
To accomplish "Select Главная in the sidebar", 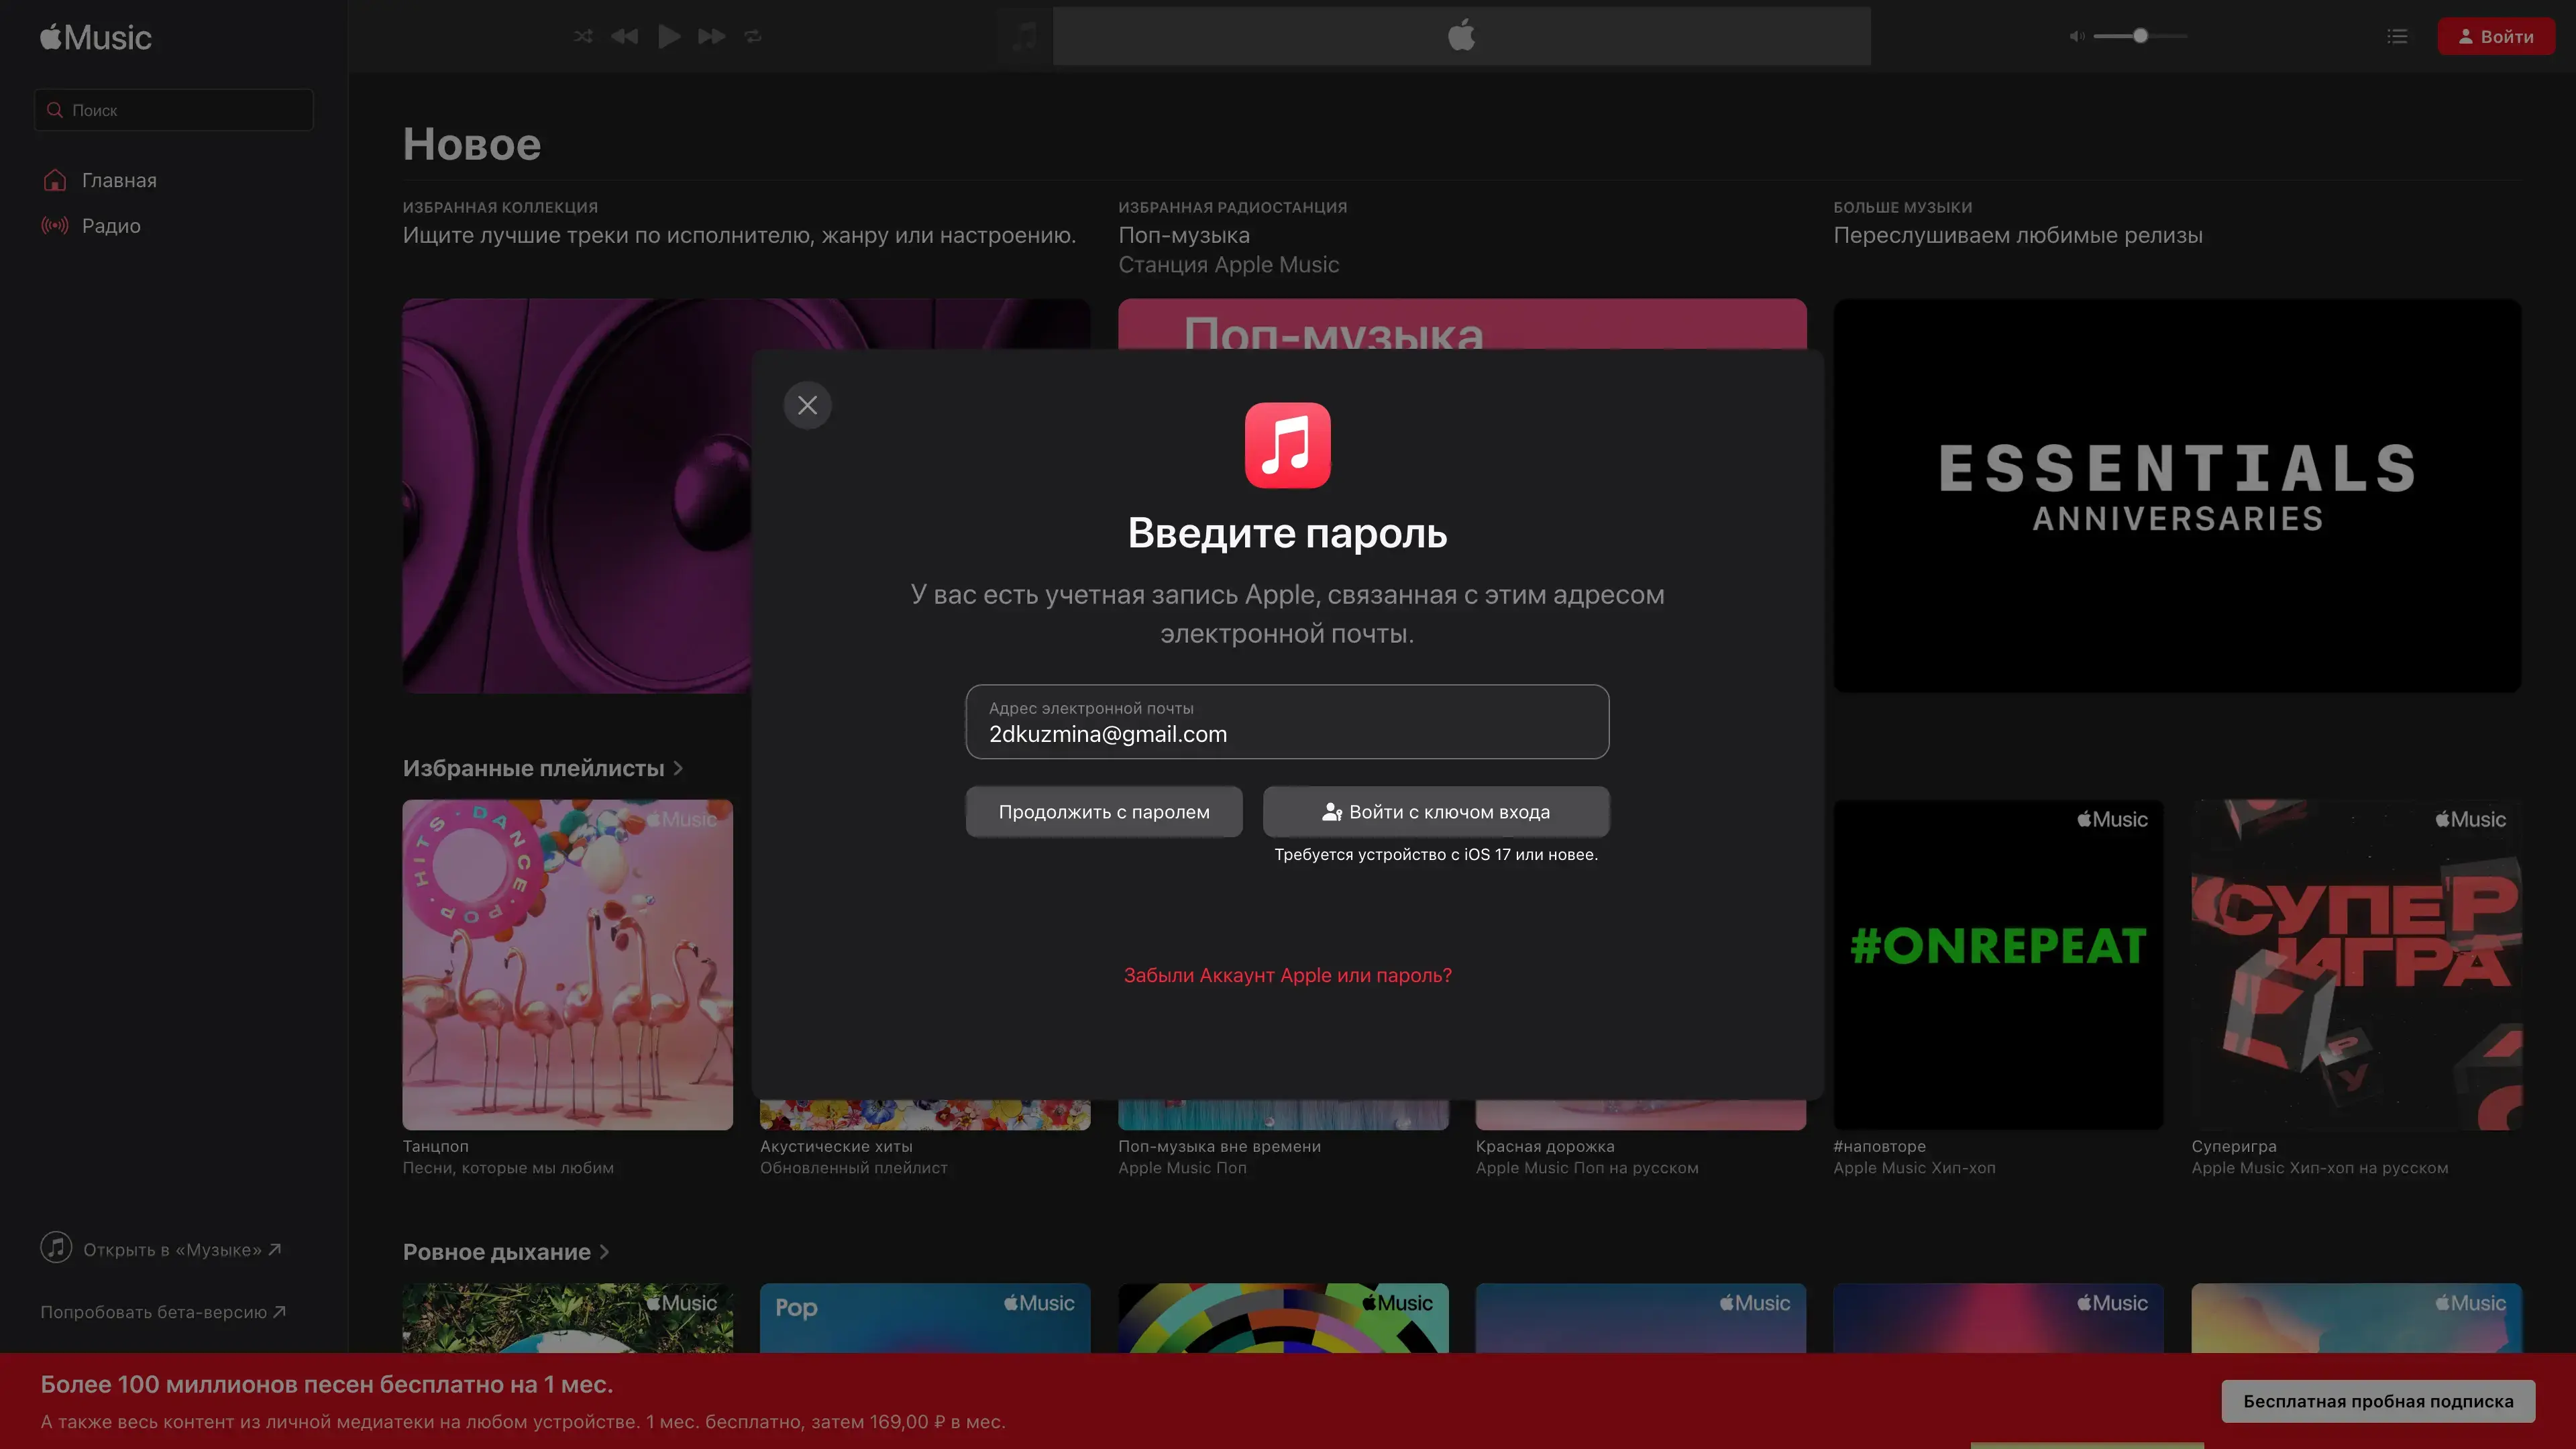I will (x=119, y=180).
